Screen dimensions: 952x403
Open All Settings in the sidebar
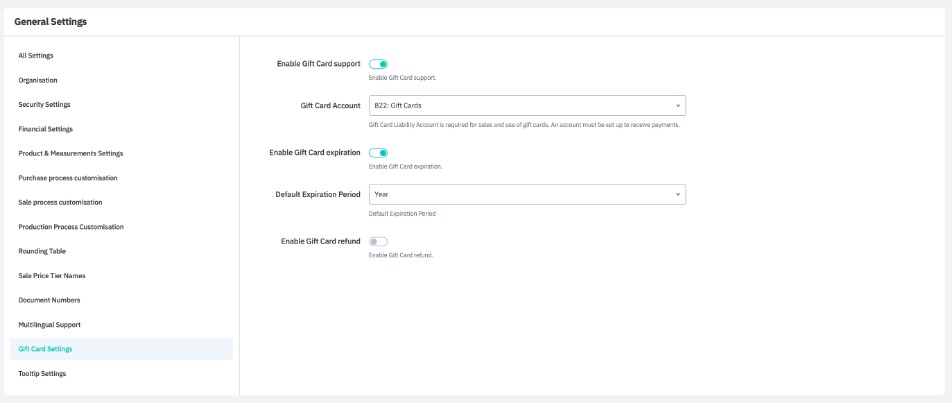[36, 55]
